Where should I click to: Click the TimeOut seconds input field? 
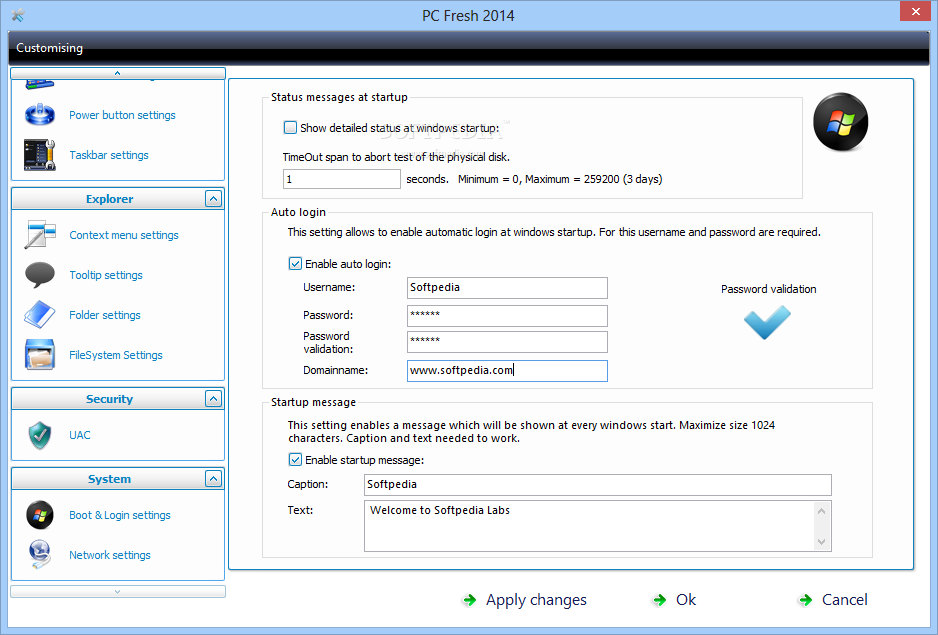click(x=342, y=179)
